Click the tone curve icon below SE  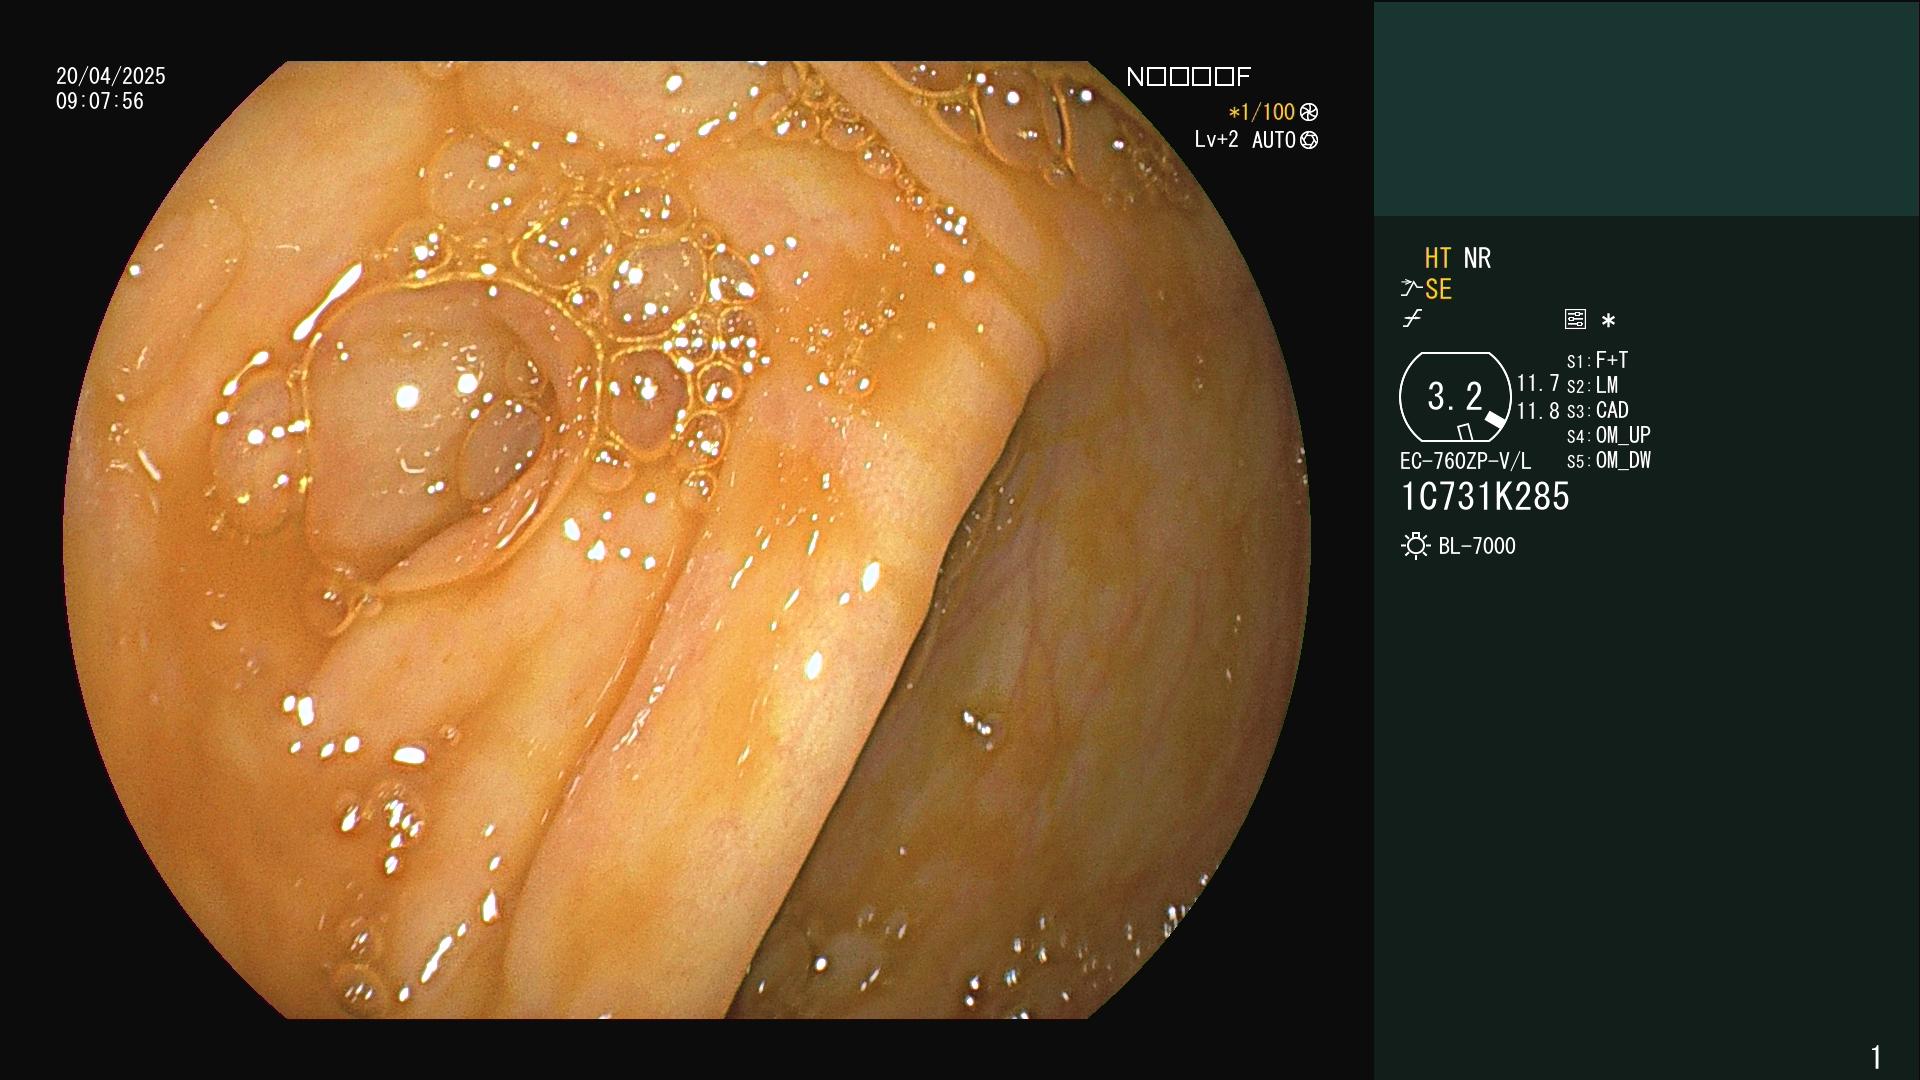point(1412,319)
